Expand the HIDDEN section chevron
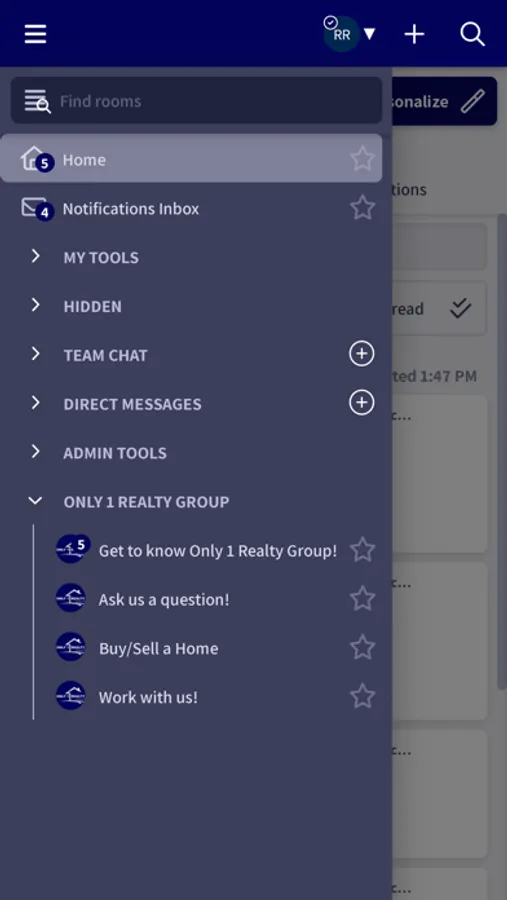The height and width of the screenshot is (900, 507). tap(36, 305)
